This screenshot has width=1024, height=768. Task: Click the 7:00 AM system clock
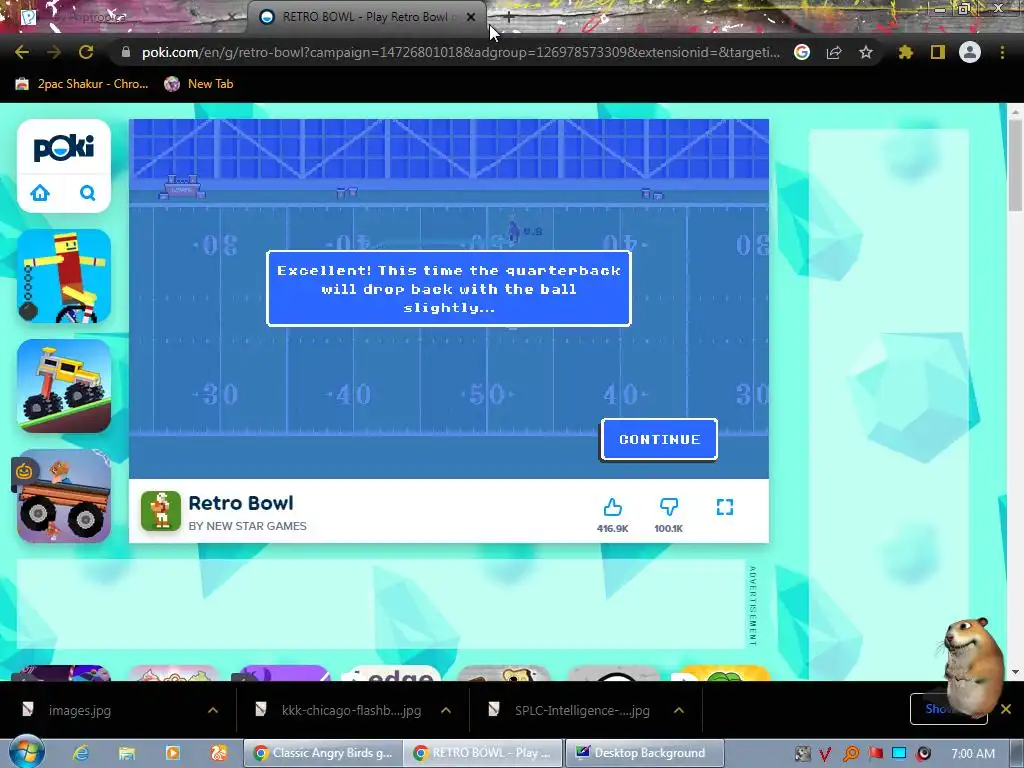click(973, 754)
